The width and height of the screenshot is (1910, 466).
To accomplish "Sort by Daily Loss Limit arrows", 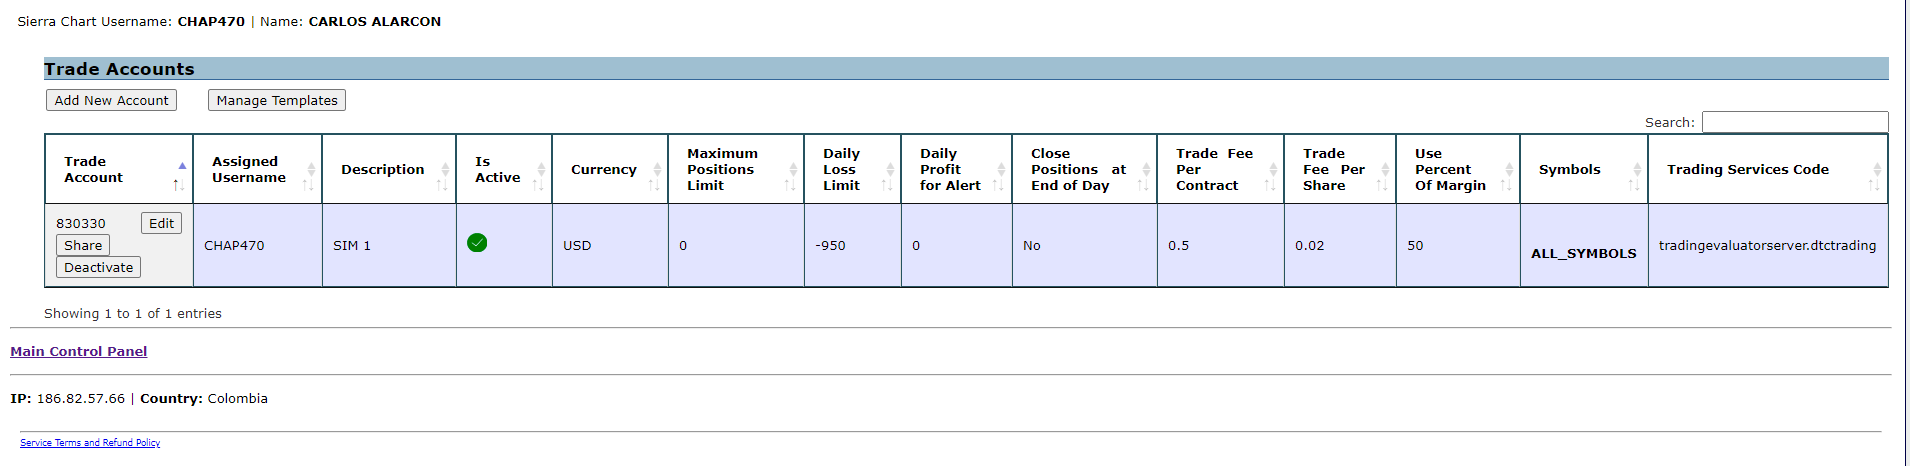I will click(x=889, y=176).
